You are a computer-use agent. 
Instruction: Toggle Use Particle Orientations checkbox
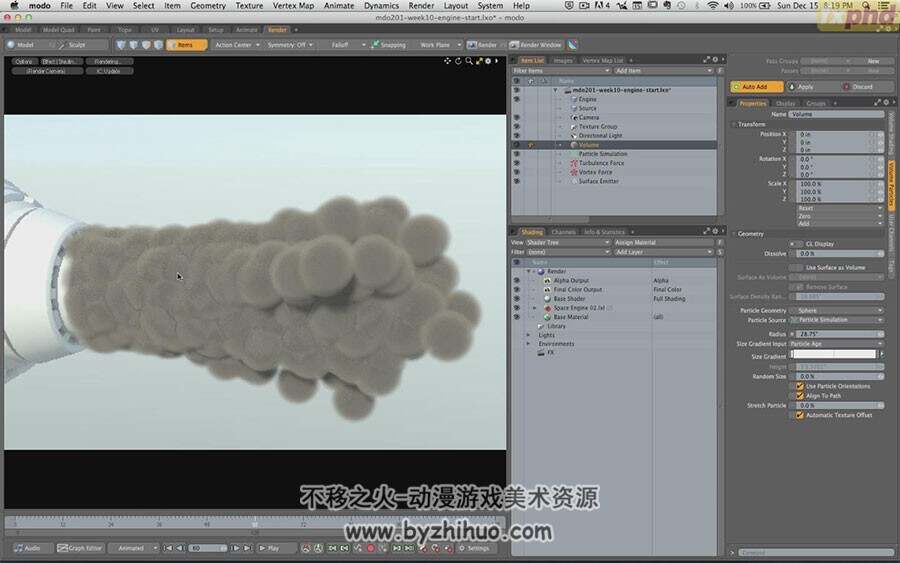click(800, 386)
